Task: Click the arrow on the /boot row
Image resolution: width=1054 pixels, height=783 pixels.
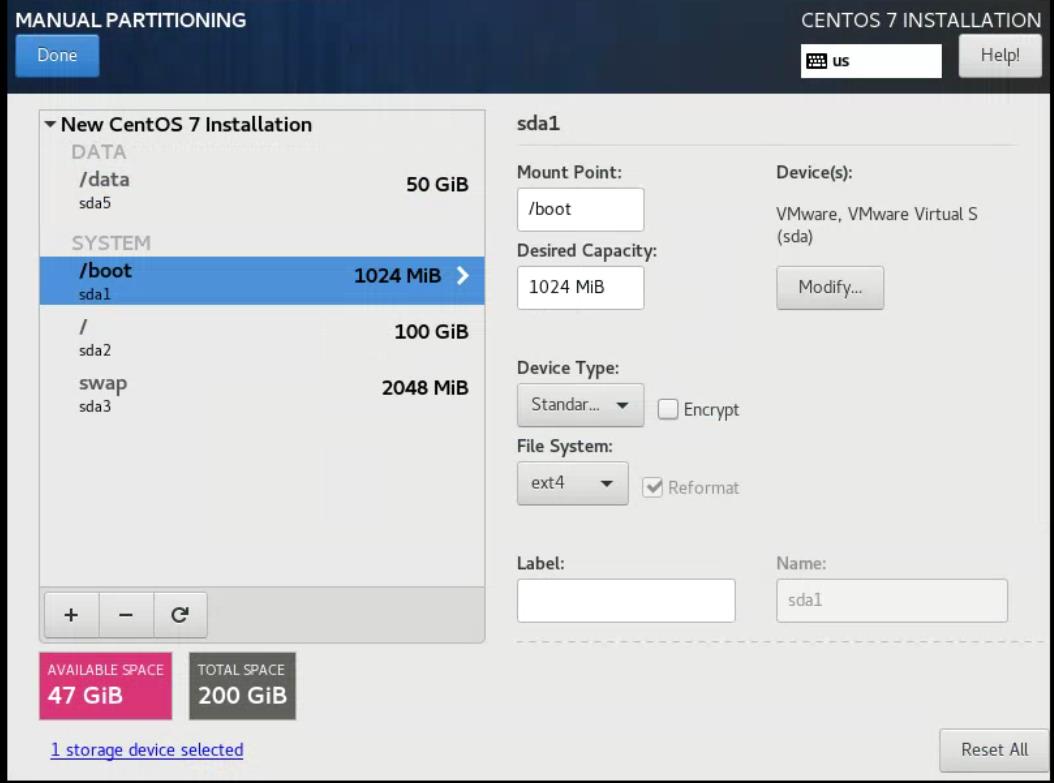Action: (x=462, y=276)
